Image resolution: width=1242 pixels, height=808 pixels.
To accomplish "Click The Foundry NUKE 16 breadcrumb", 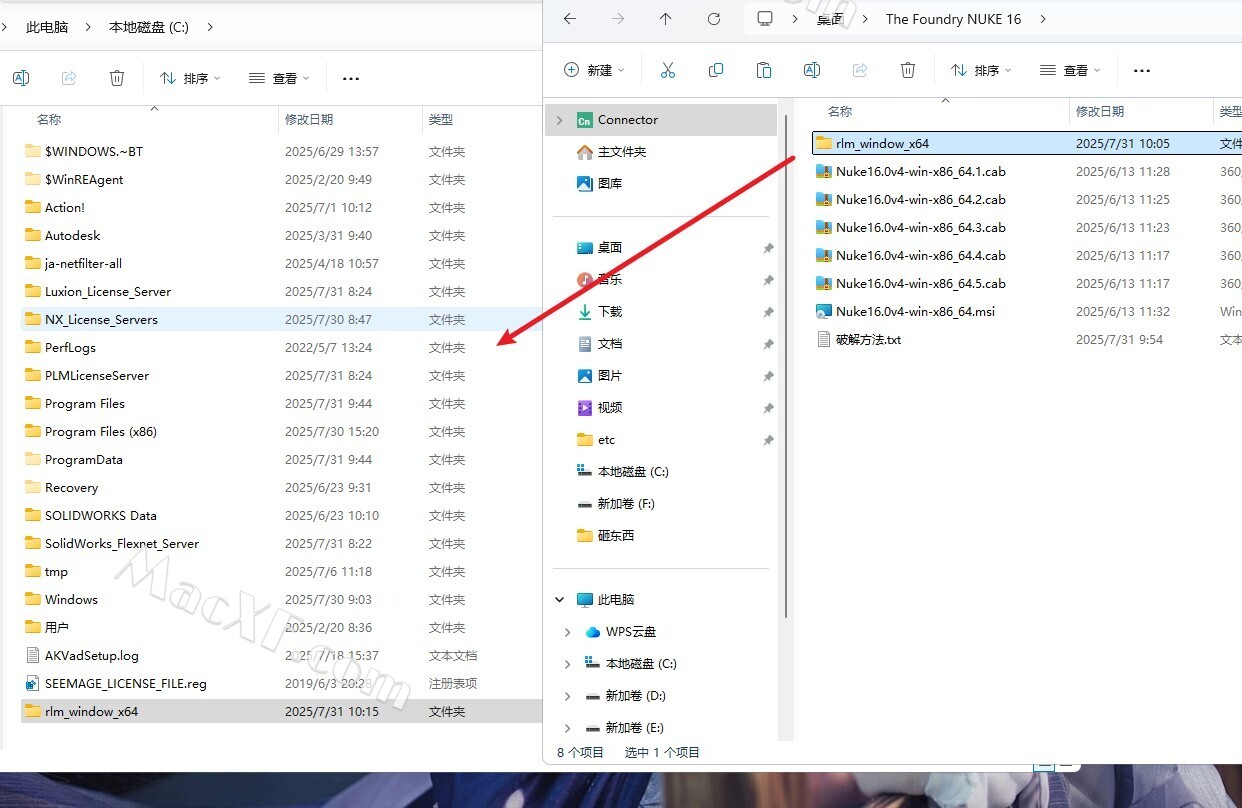I will point(954,19).
